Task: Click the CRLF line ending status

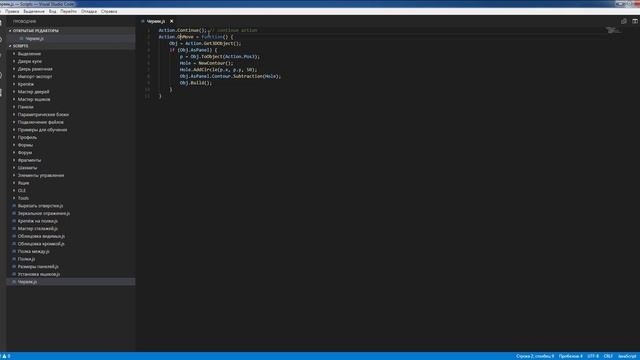Action: 608,356
